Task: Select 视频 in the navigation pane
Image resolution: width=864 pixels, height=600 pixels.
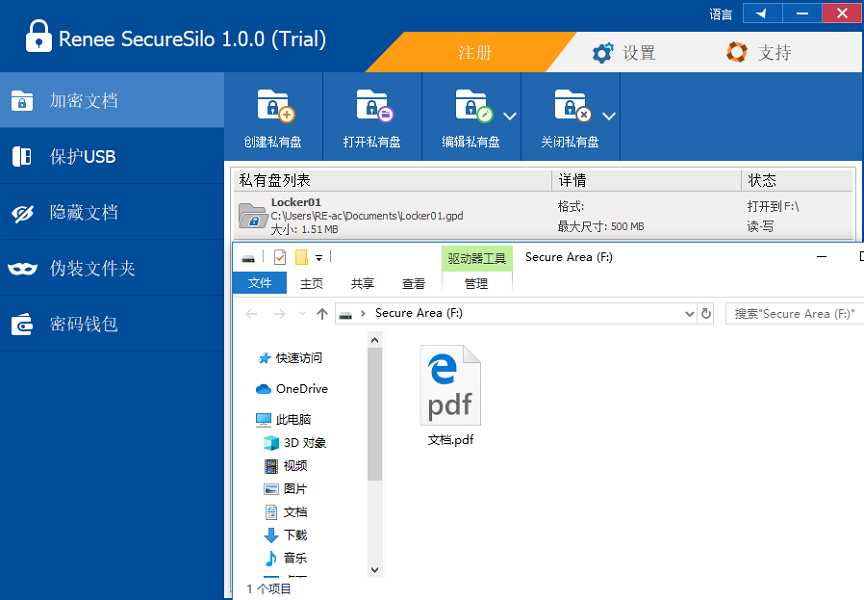Action: (286, 466)
